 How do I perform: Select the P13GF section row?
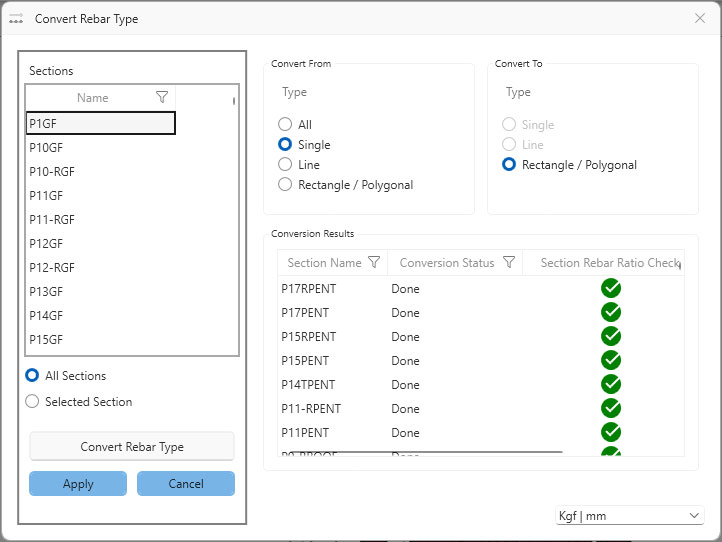click(x=46, y=292)
